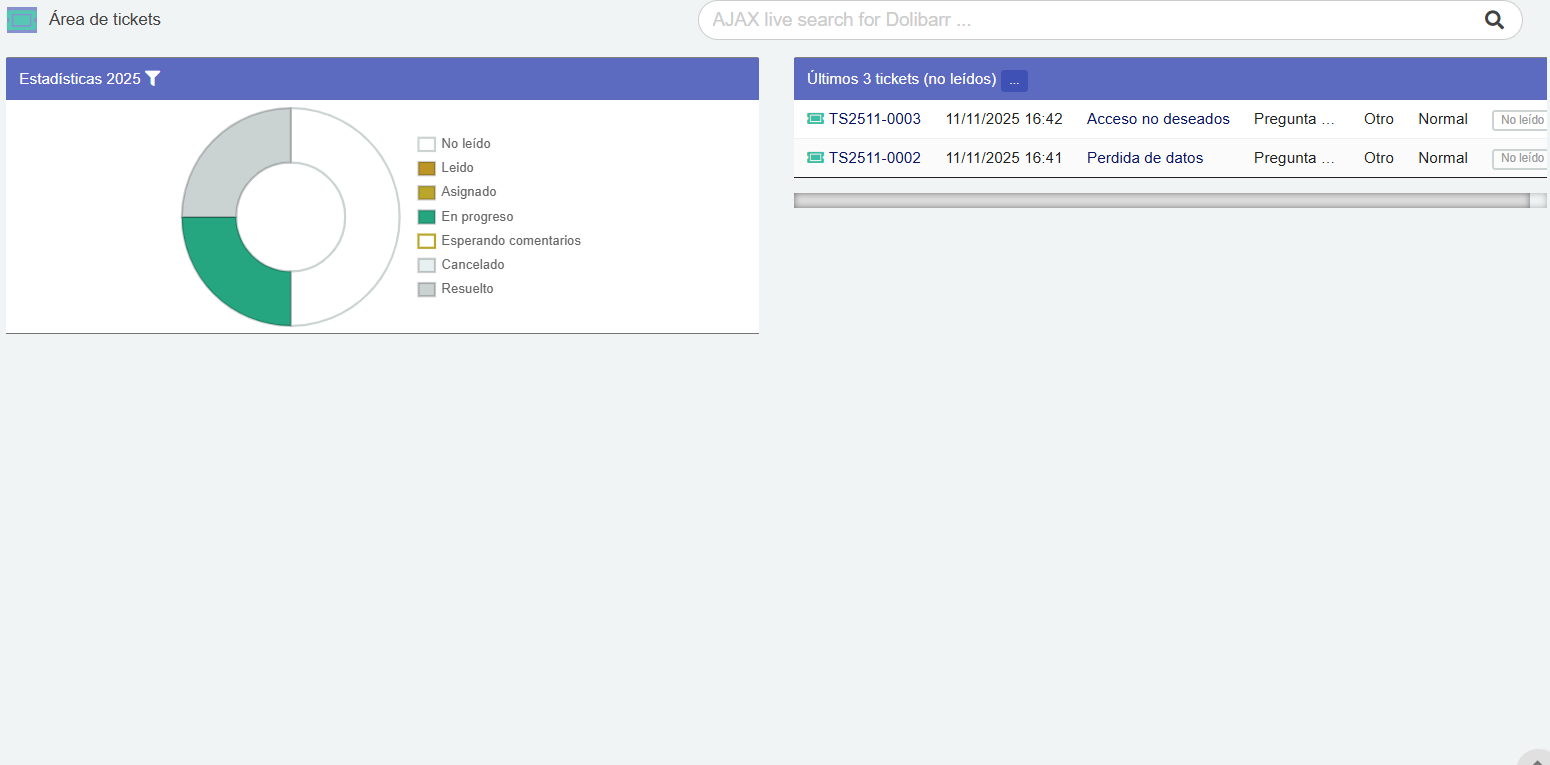Image resolution: width=1550 pixels, height=765 pixels.
Task: Toggle the "Resuelto" chart legend entry
Action: (x=467, y=289)
